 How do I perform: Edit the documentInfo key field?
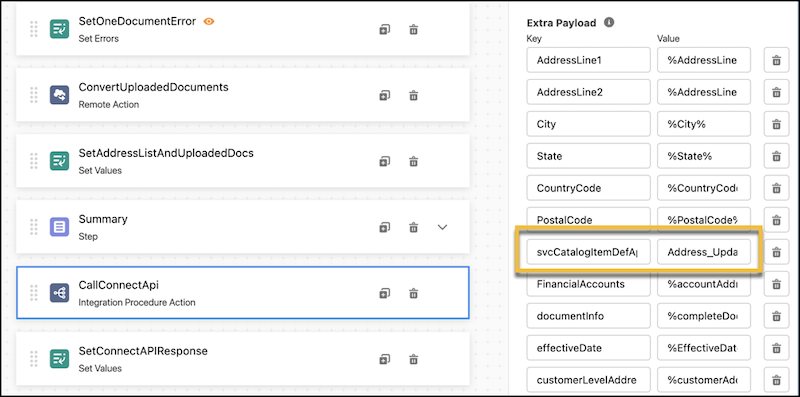pyautogui.click(x=588, y=316)
